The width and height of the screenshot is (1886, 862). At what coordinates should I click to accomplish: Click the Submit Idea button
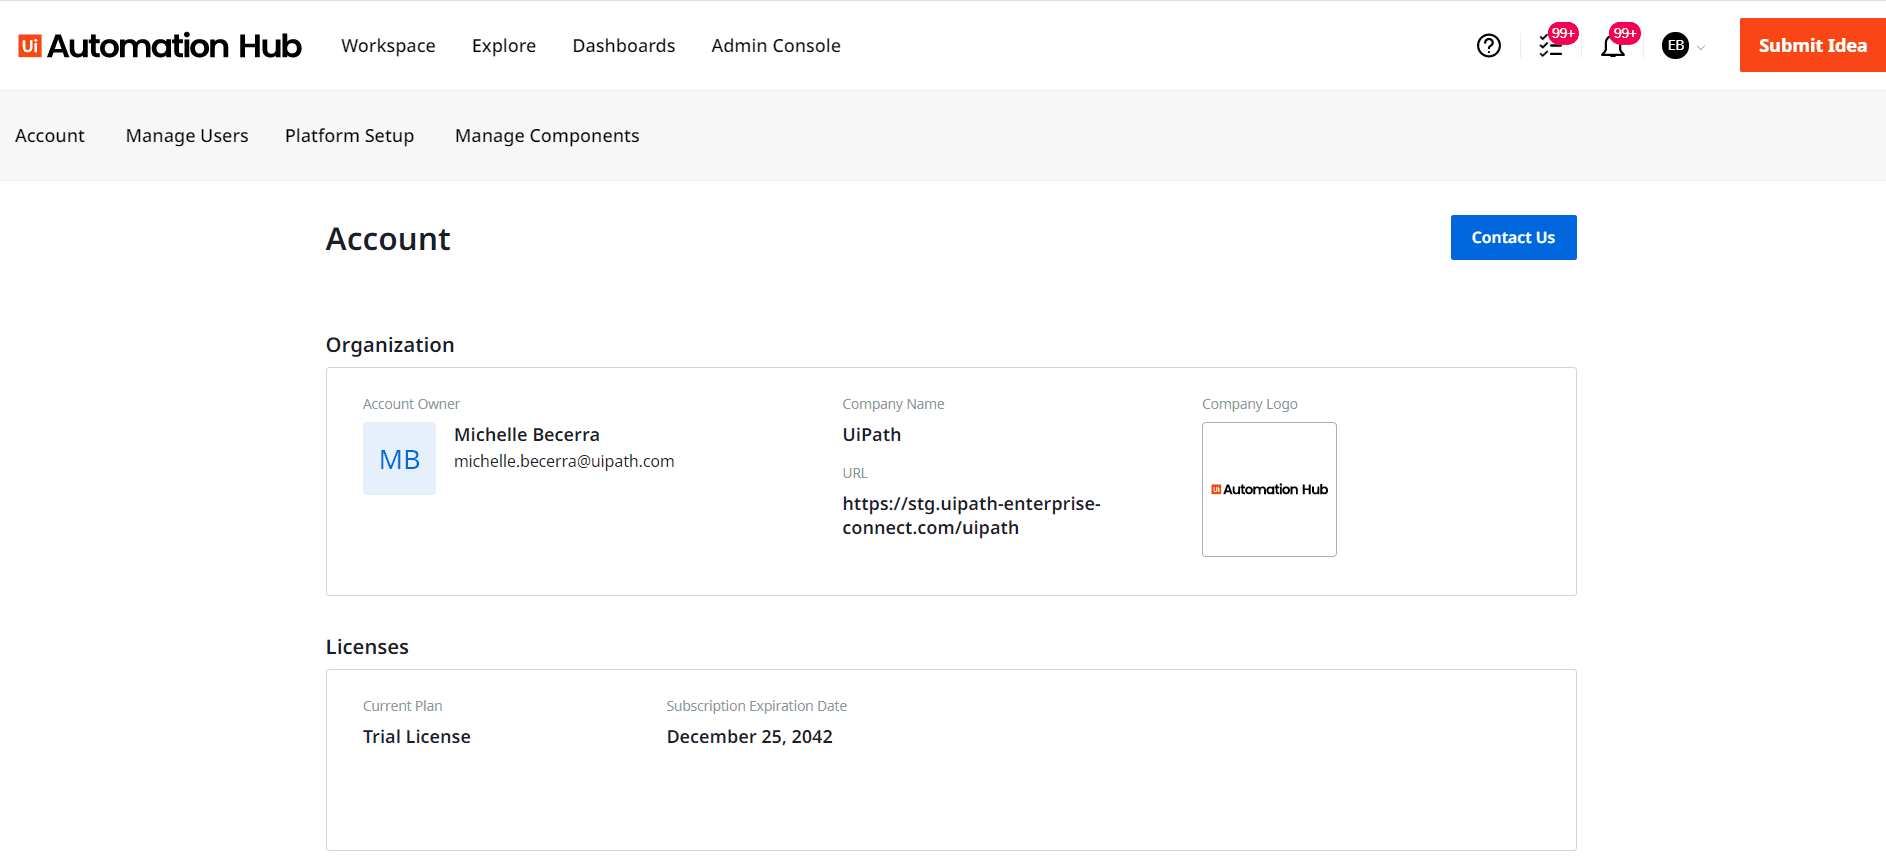(x=1812, y=45)
